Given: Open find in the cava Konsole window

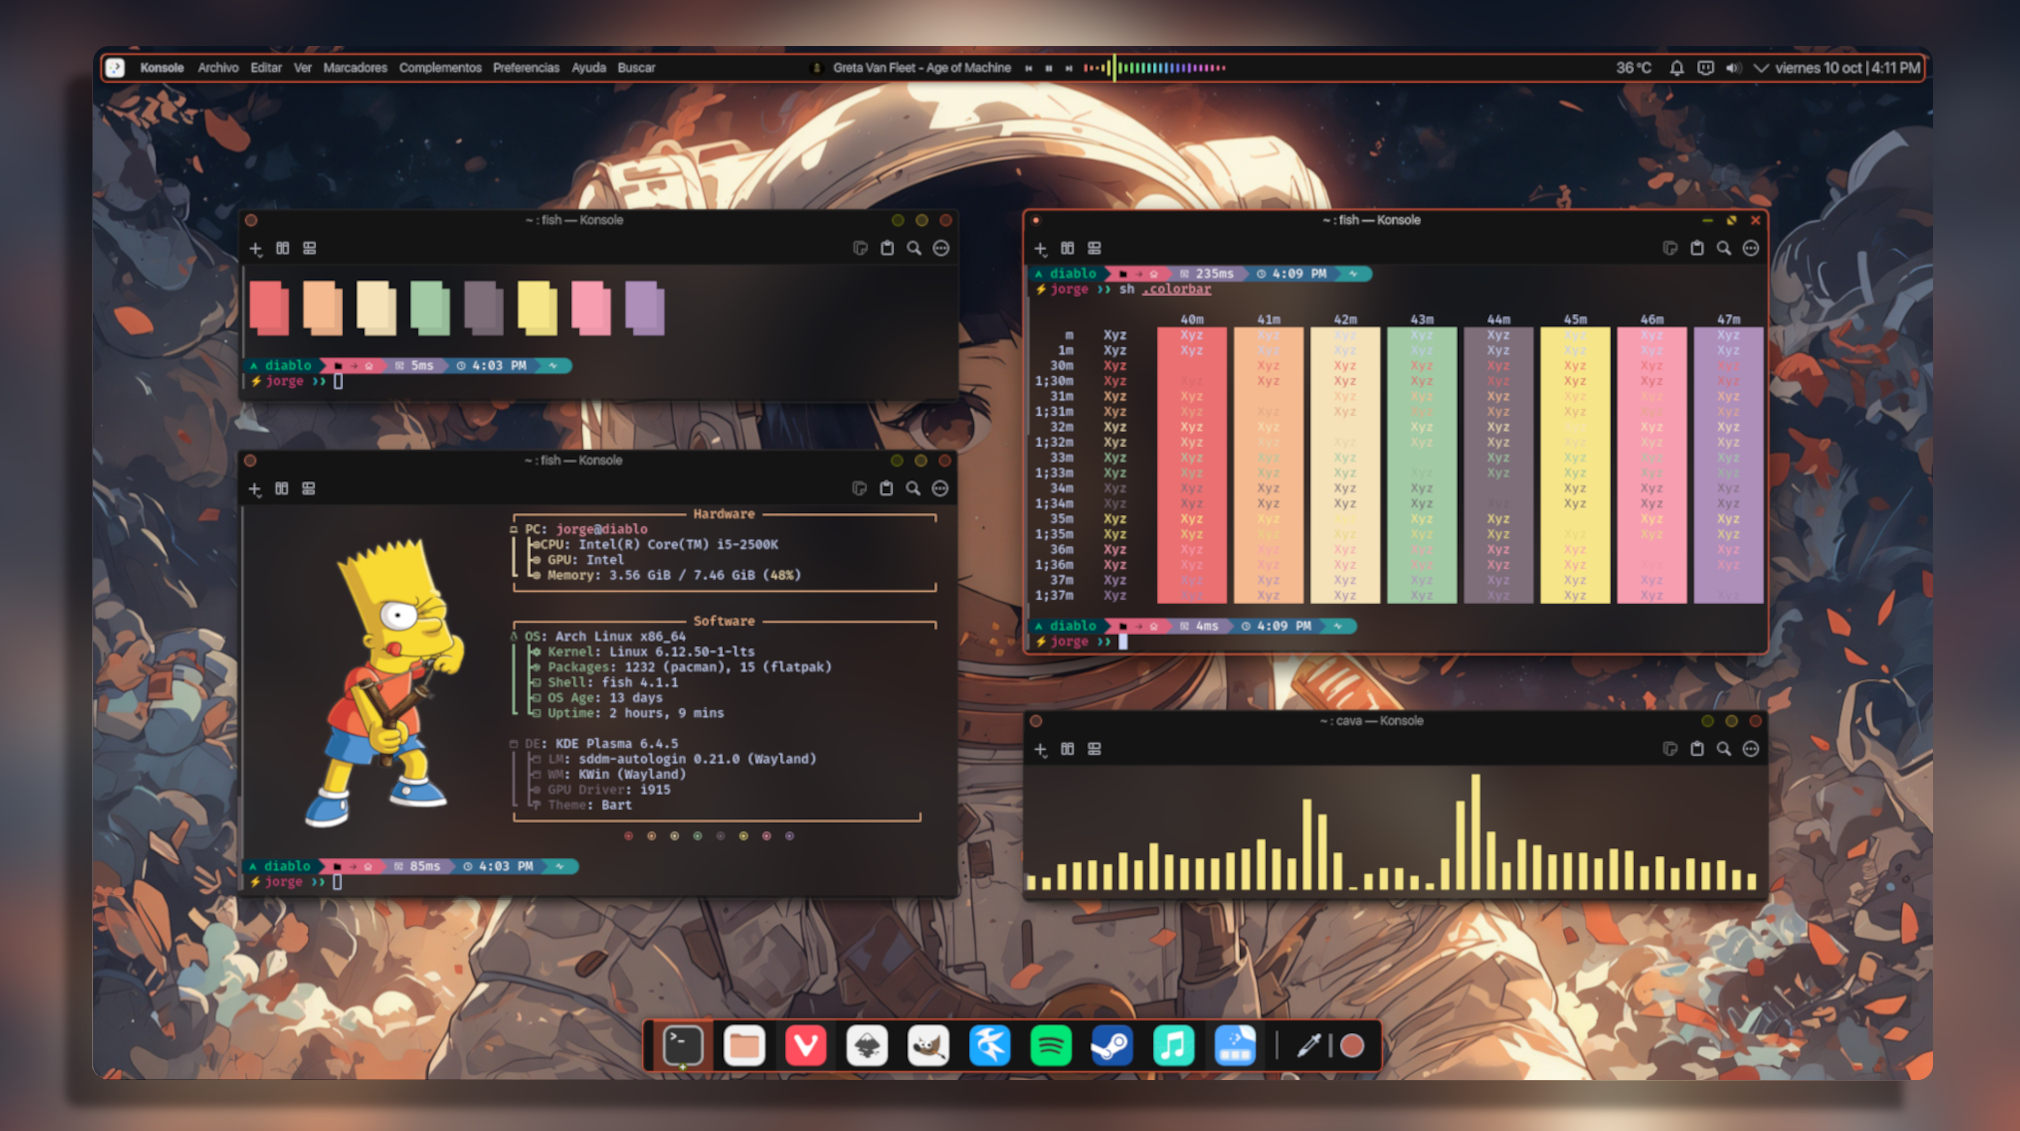Looking at the screenshot, I should click(1723, 749).
